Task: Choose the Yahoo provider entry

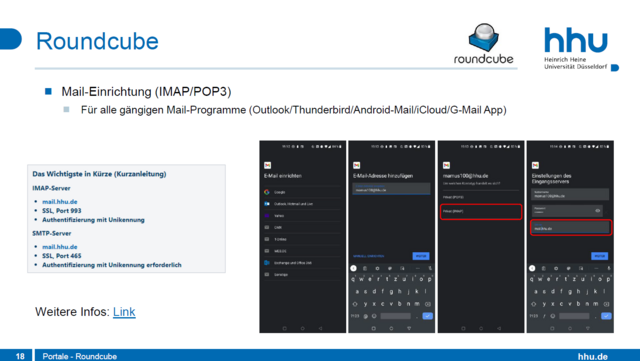Action: point(302,215)
